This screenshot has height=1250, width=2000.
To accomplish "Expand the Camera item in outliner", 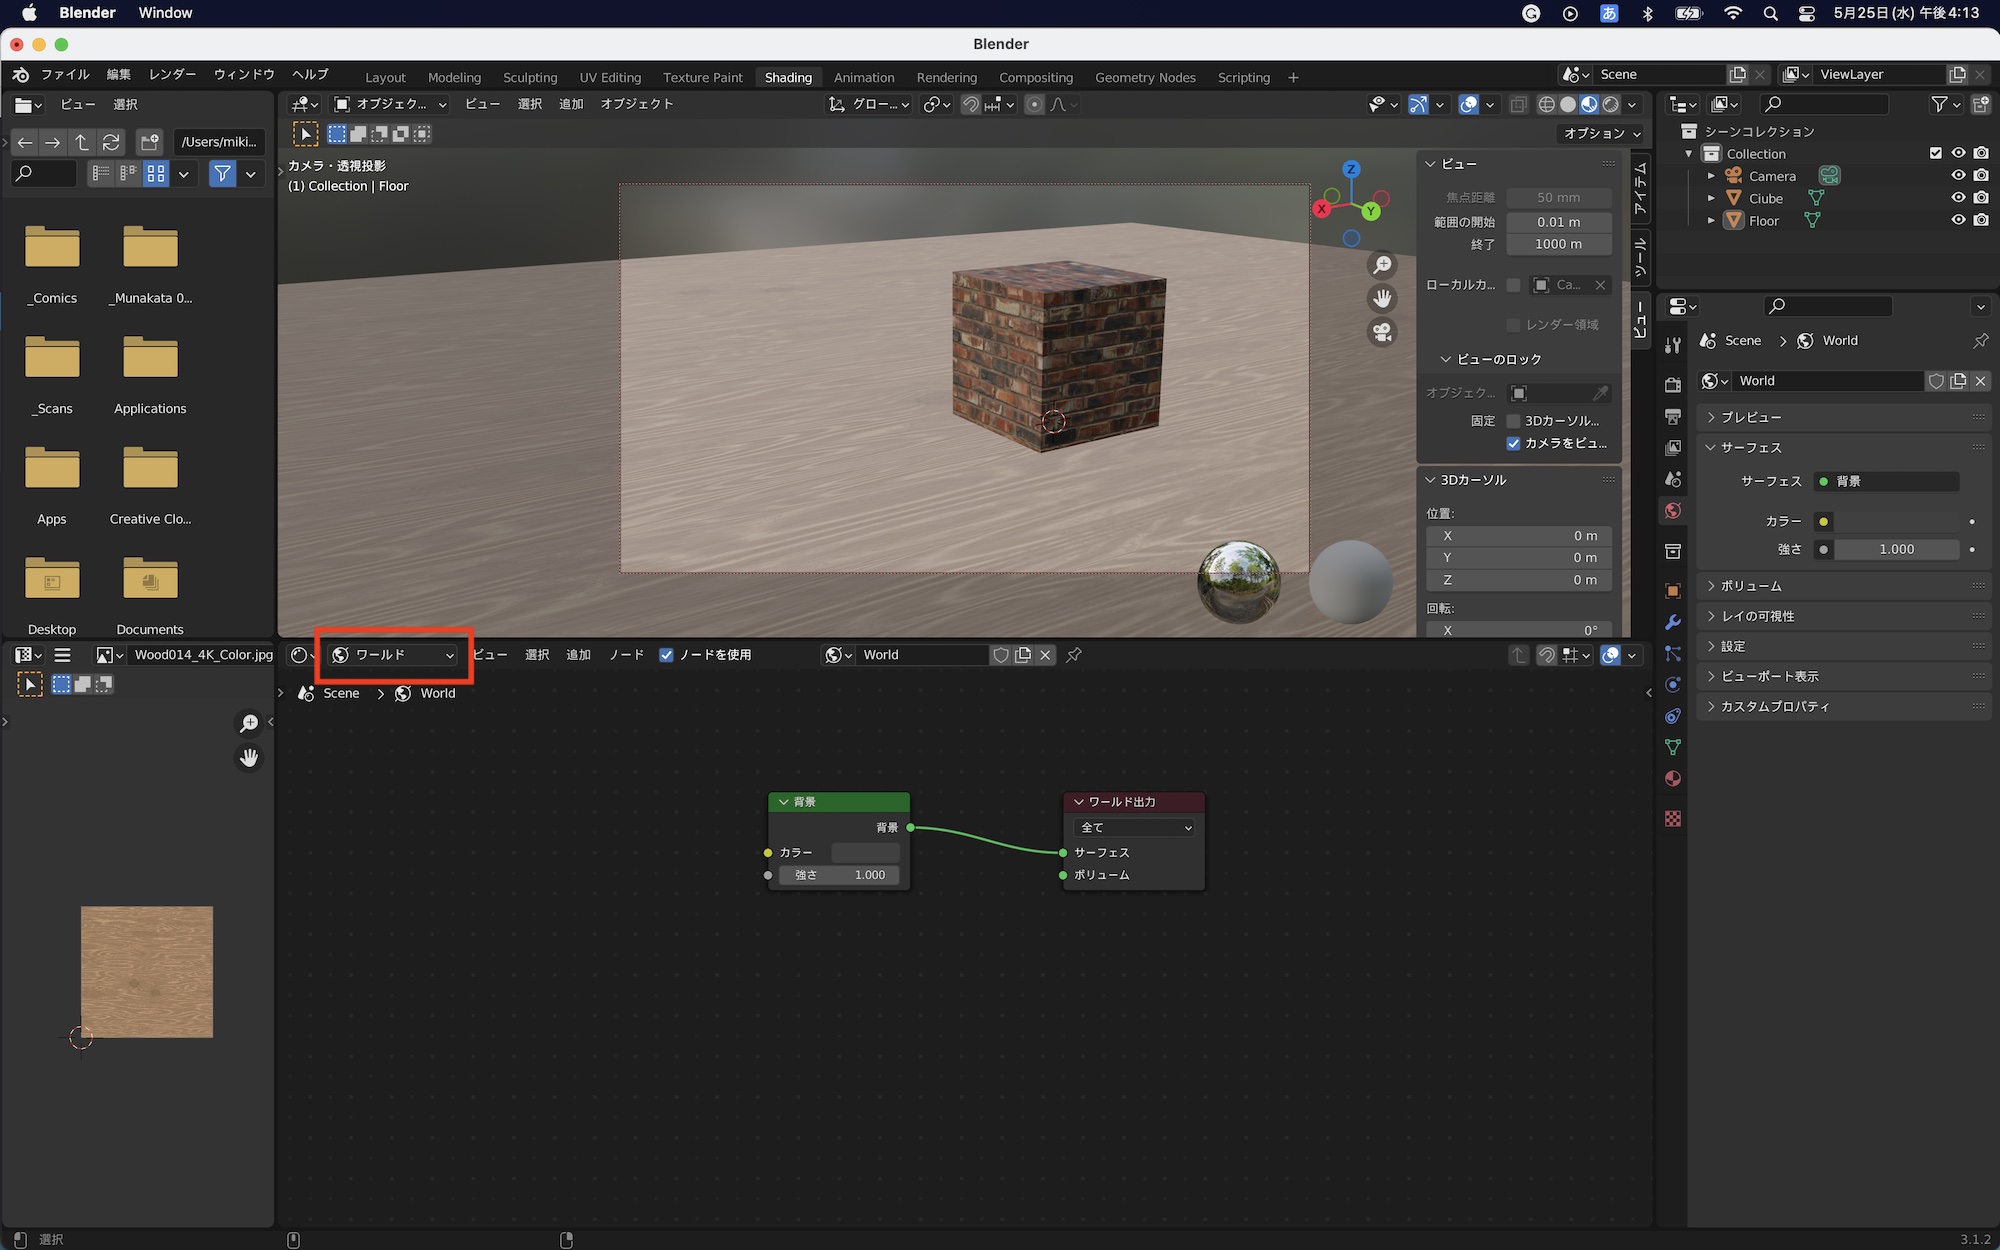I will click(1711, 176).
